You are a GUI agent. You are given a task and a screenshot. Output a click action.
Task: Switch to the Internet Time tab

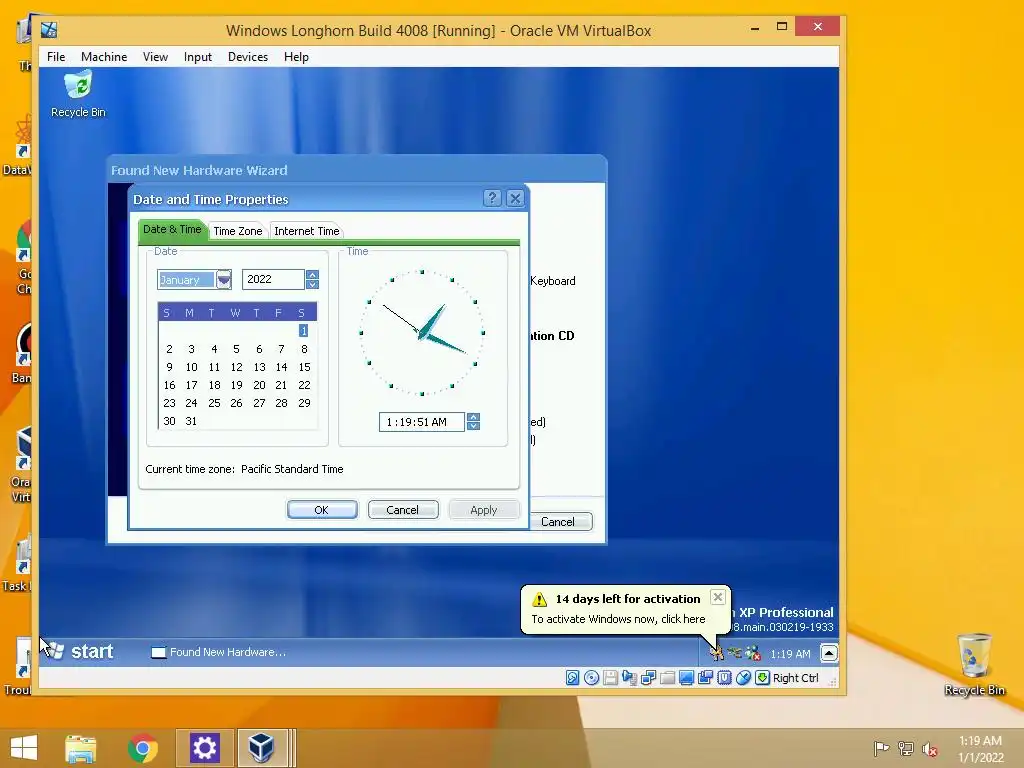pyautogui.click(x=306, y=231)
